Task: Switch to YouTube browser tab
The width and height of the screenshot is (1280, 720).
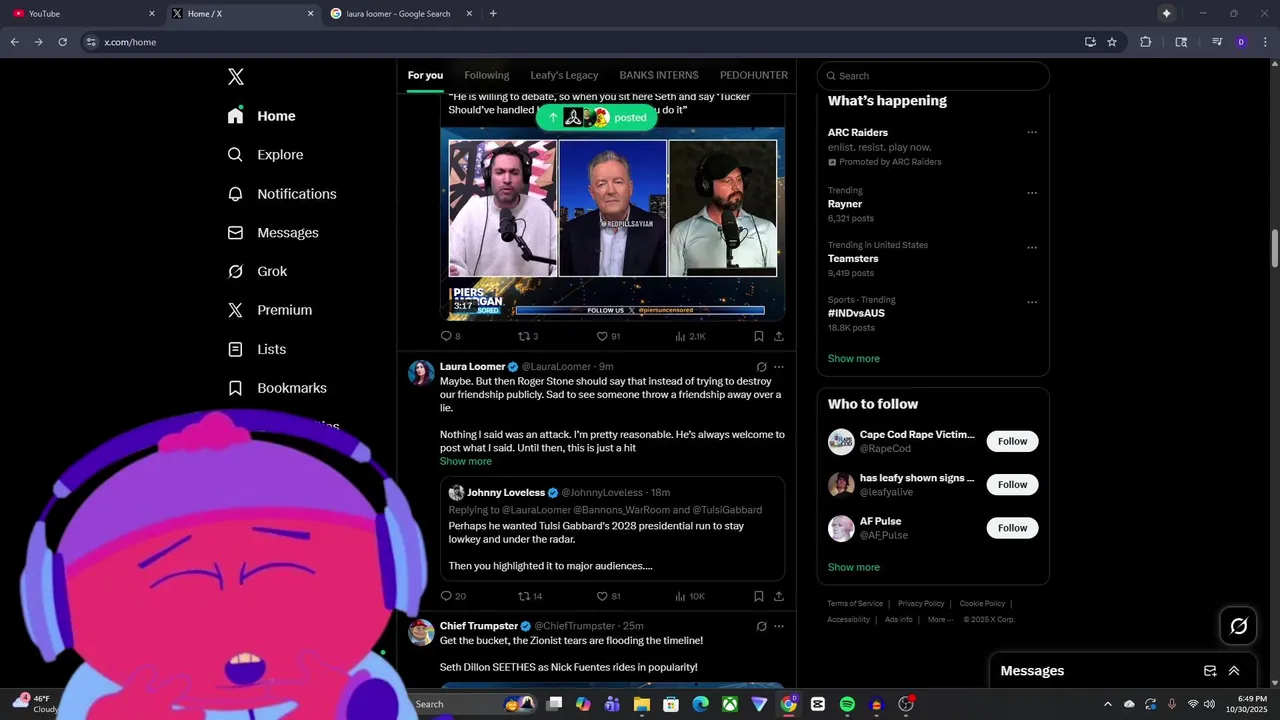Action: click(84, 13)
